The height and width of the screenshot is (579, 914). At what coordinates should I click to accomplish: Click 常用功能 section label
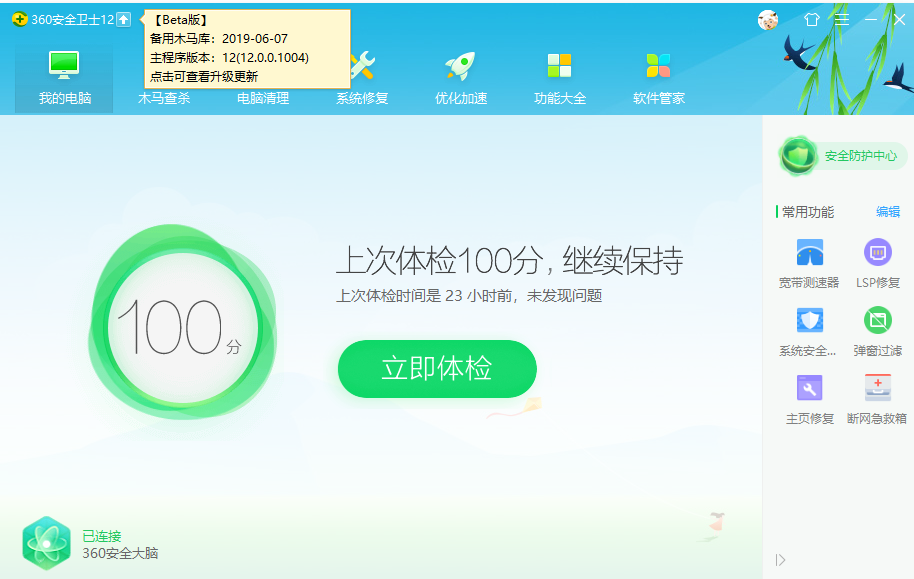tap(808, 212)
